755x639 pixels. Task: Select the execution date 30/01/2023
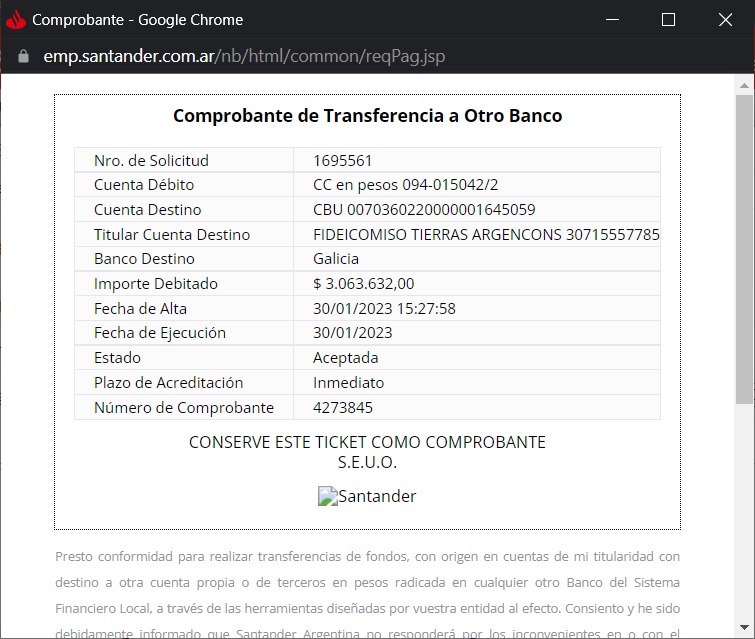pos(352,333)
